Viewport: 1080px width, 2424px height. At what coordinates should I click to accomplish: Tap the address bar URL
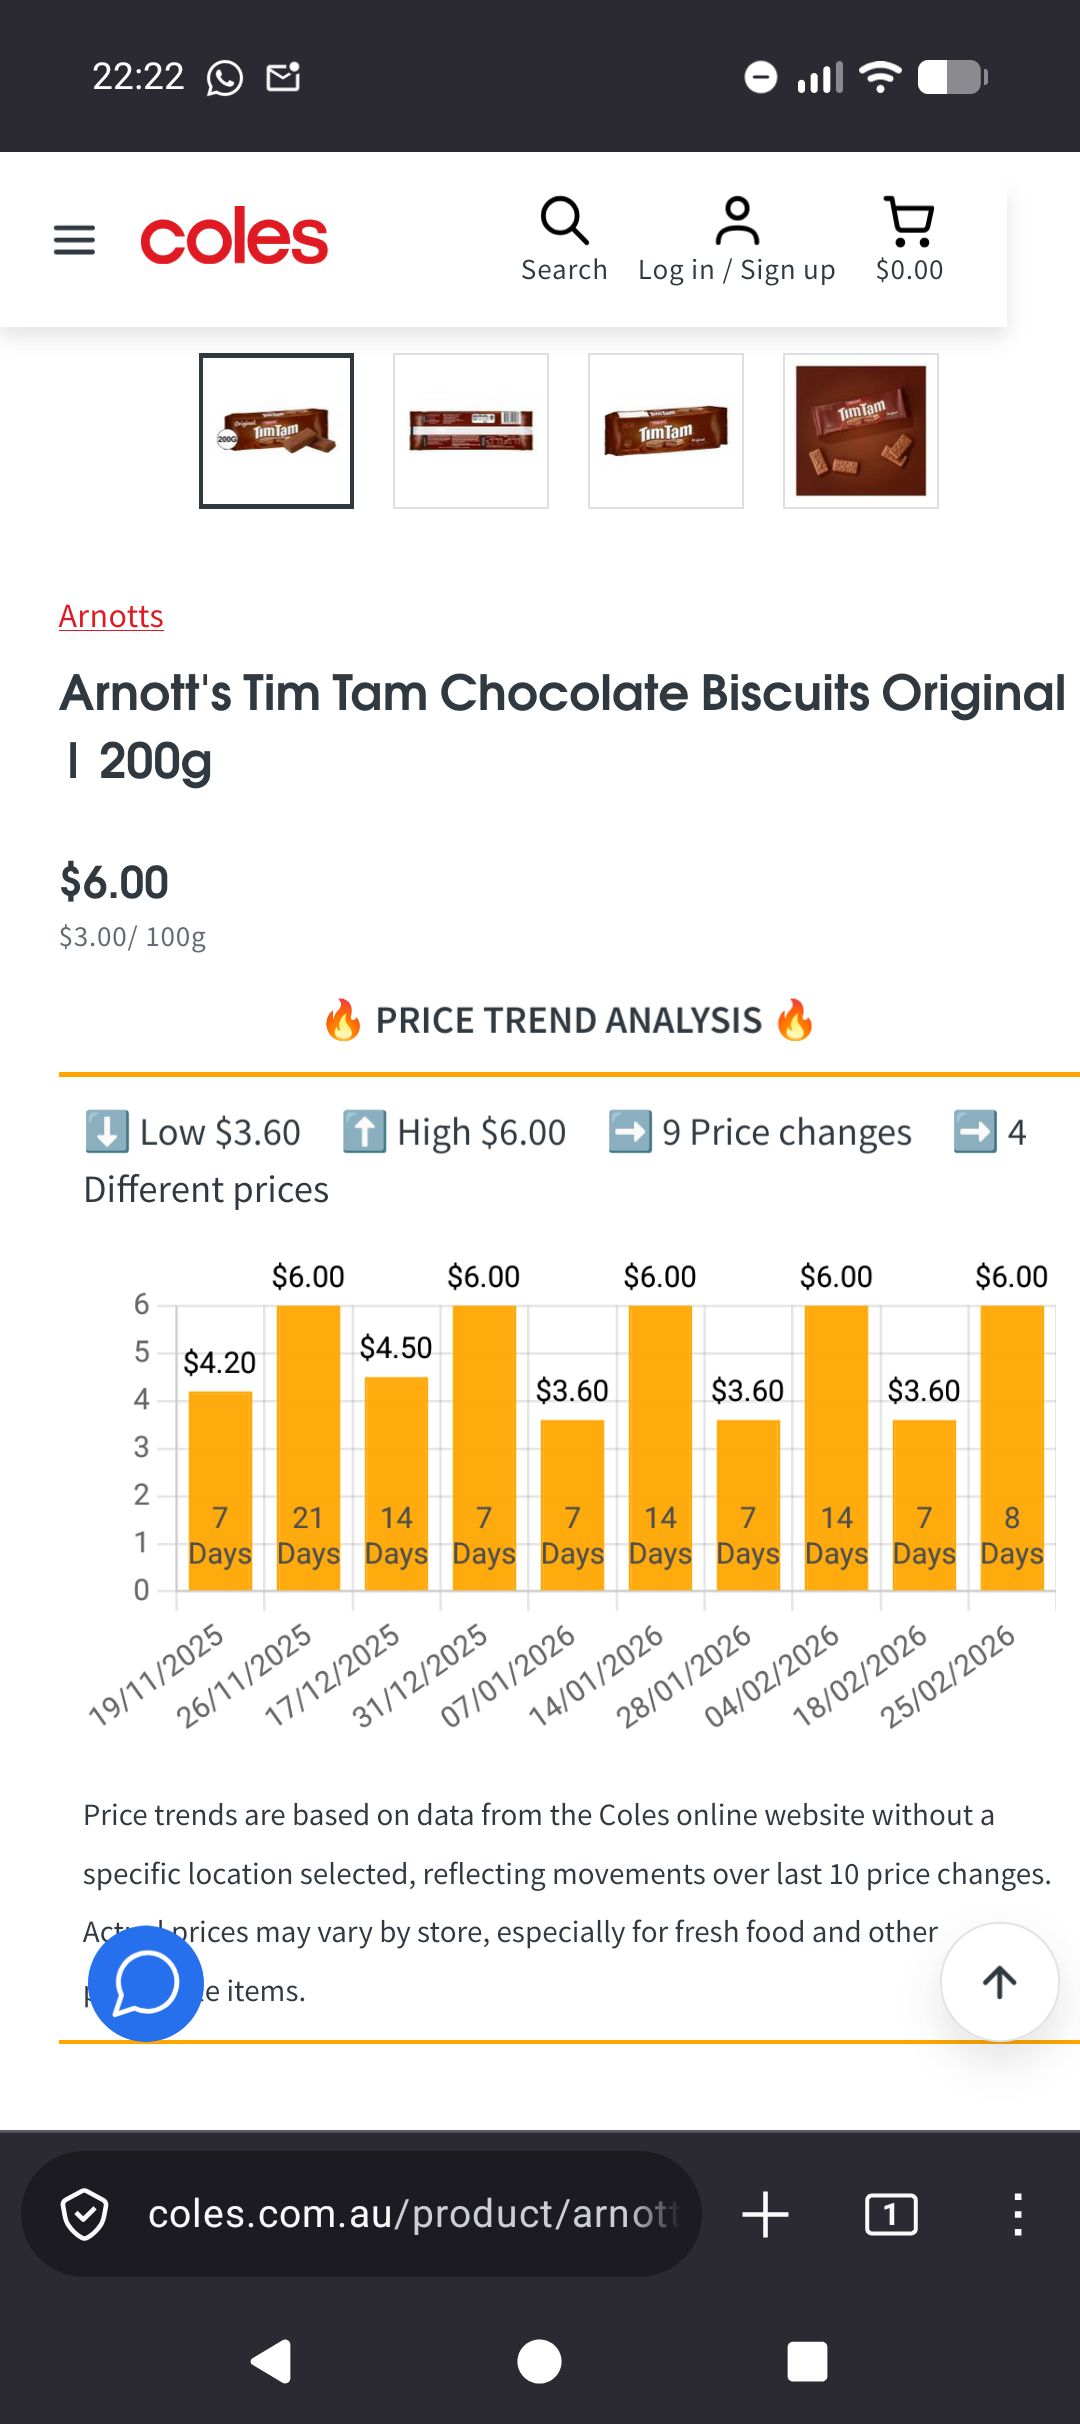[412, 2214]
